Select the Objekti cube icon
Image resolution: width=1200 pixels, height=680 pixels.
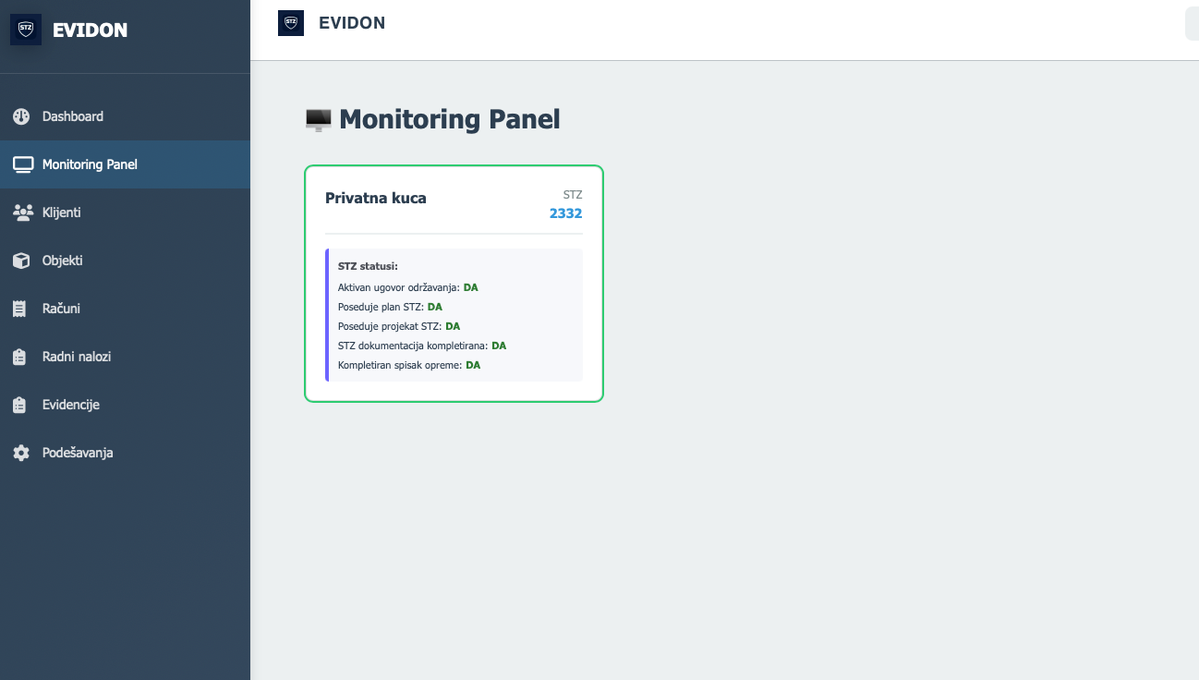21,261
